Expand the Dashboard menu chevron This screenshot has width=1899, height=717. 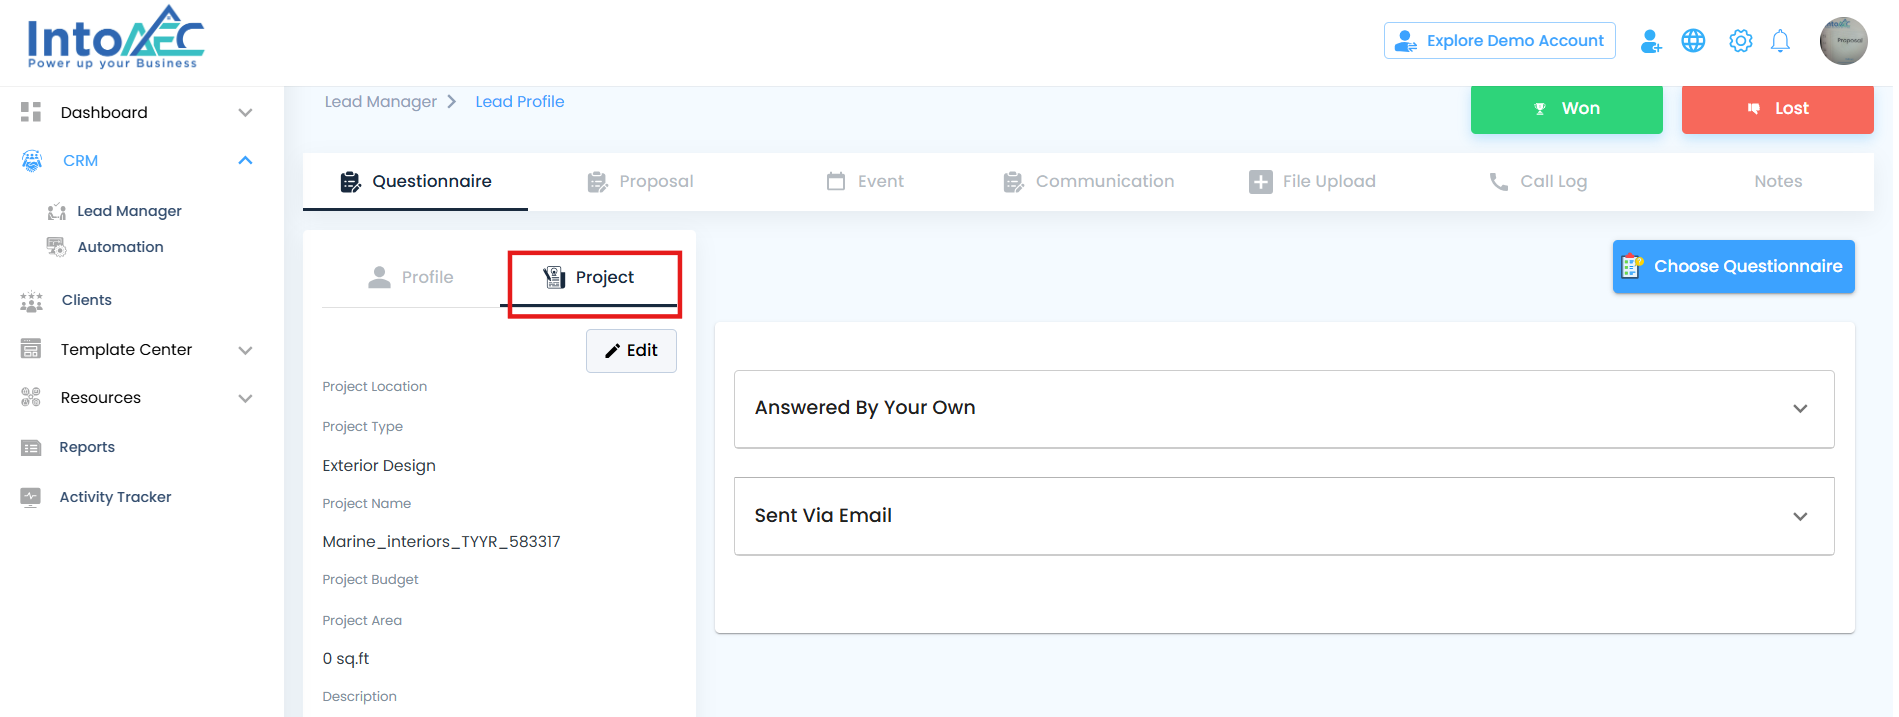point(245,113)
